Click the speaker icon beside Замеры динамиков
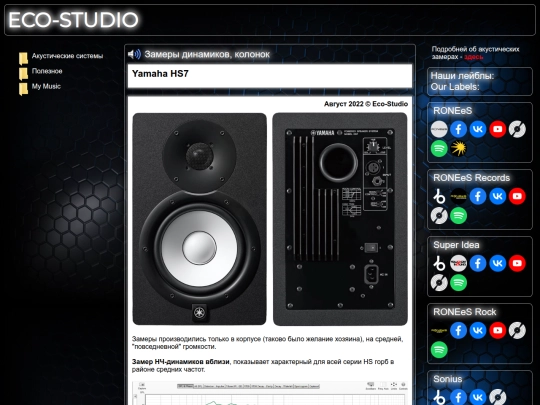The height and width of the screenshot is (405, 540). (x=134, y=54)
